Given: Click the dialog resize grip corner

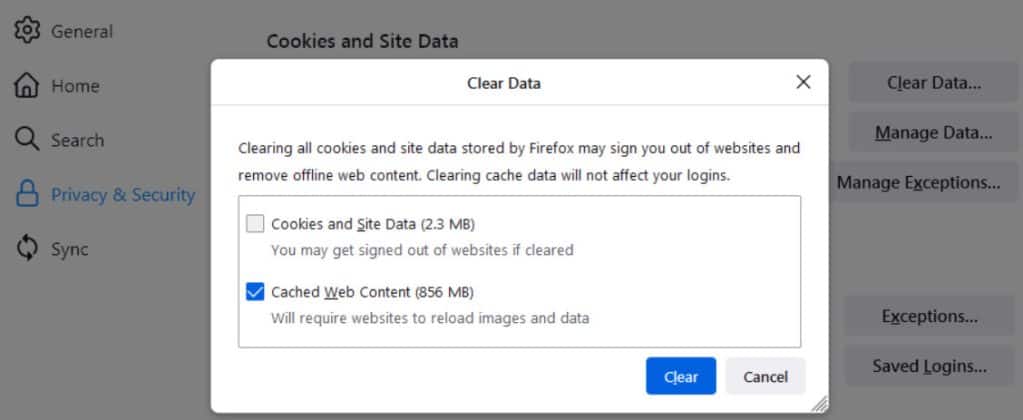Looking at the screenshot, I should coord(819,403).
